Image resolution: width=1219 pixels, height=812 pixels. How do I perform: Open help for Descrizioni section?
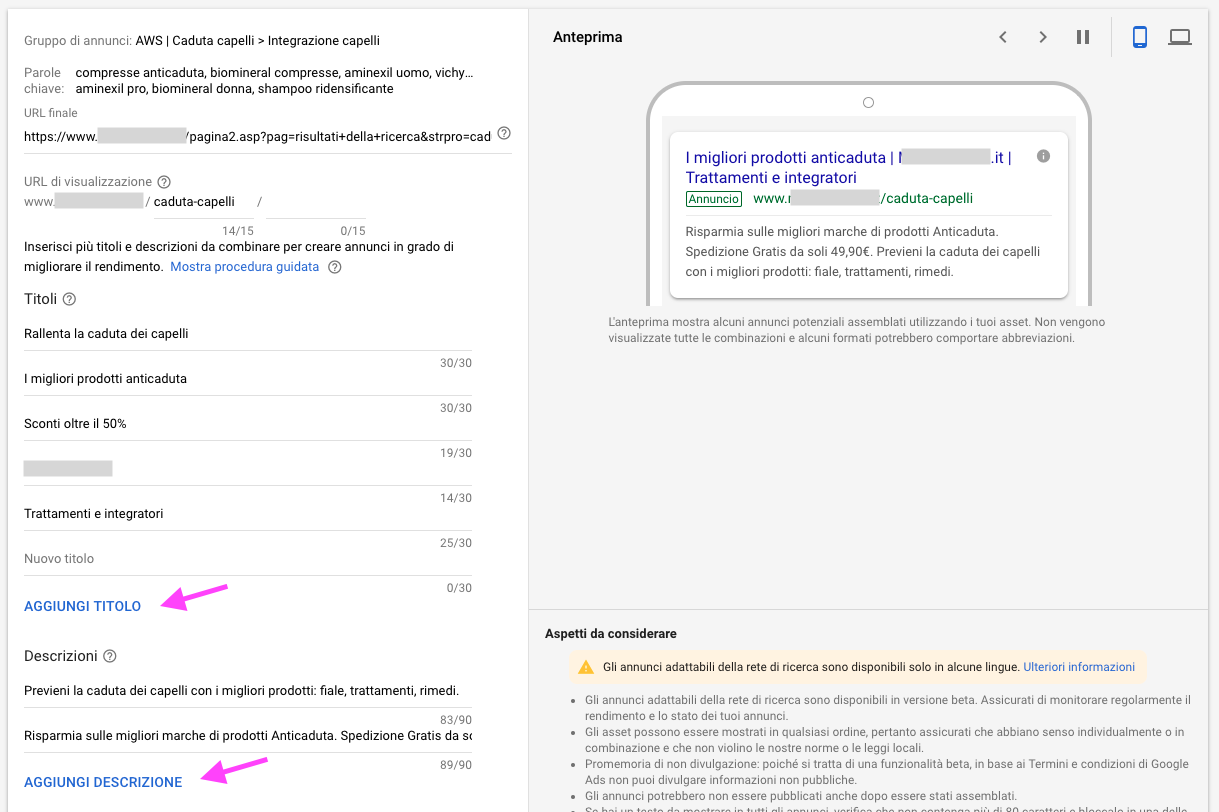[110, 656]
